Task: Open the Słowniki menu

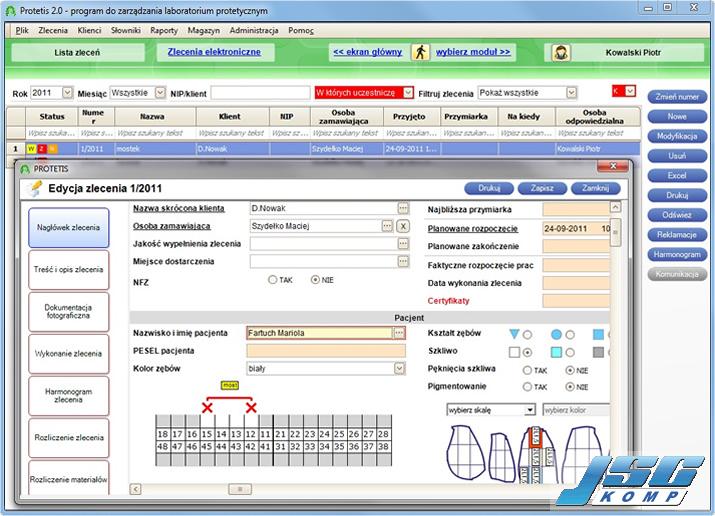Action: (x=125, y=31)
